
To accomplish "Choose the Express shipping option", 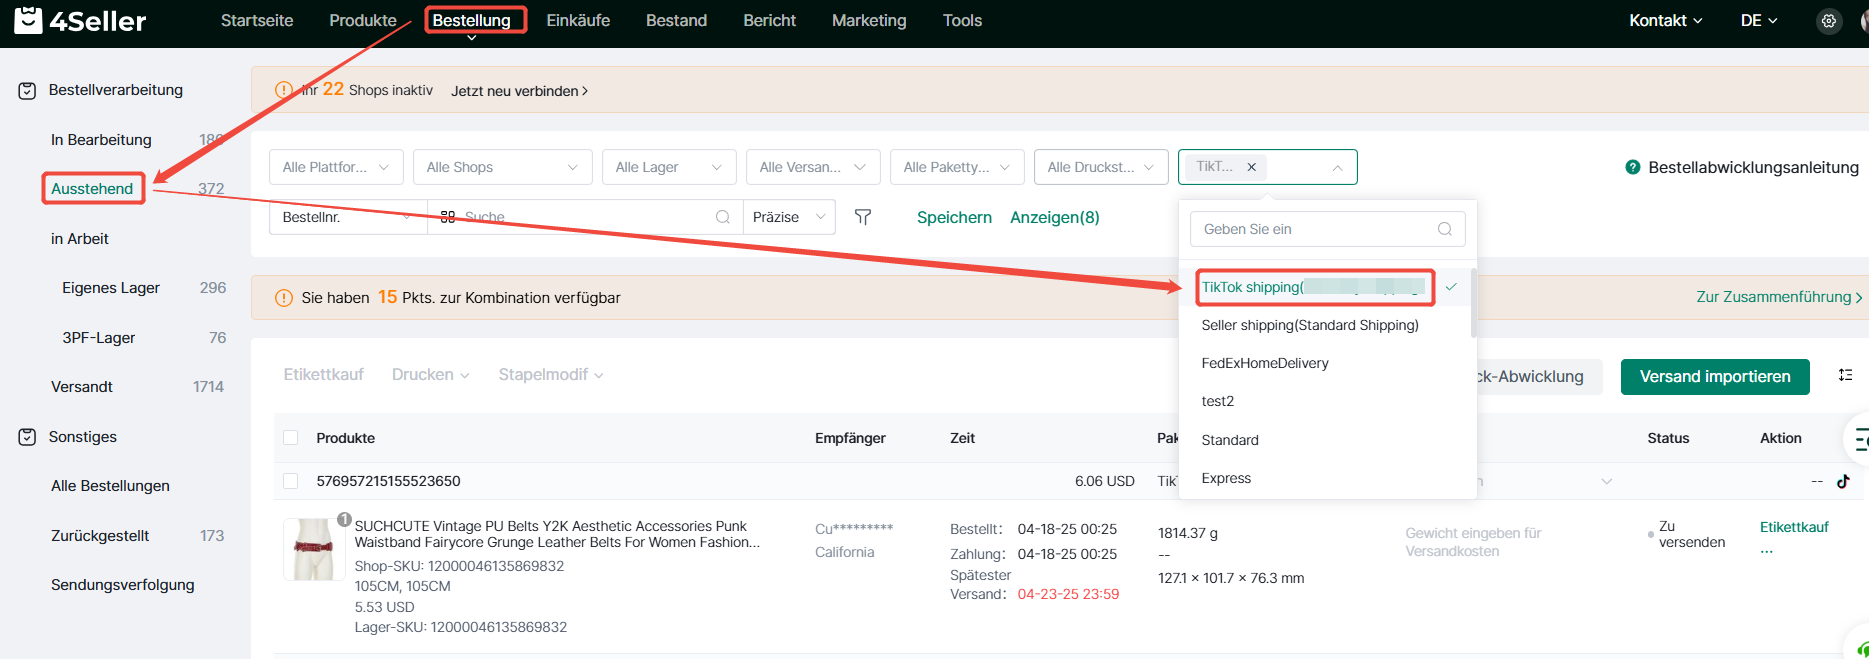I will tap(1226, 478).
